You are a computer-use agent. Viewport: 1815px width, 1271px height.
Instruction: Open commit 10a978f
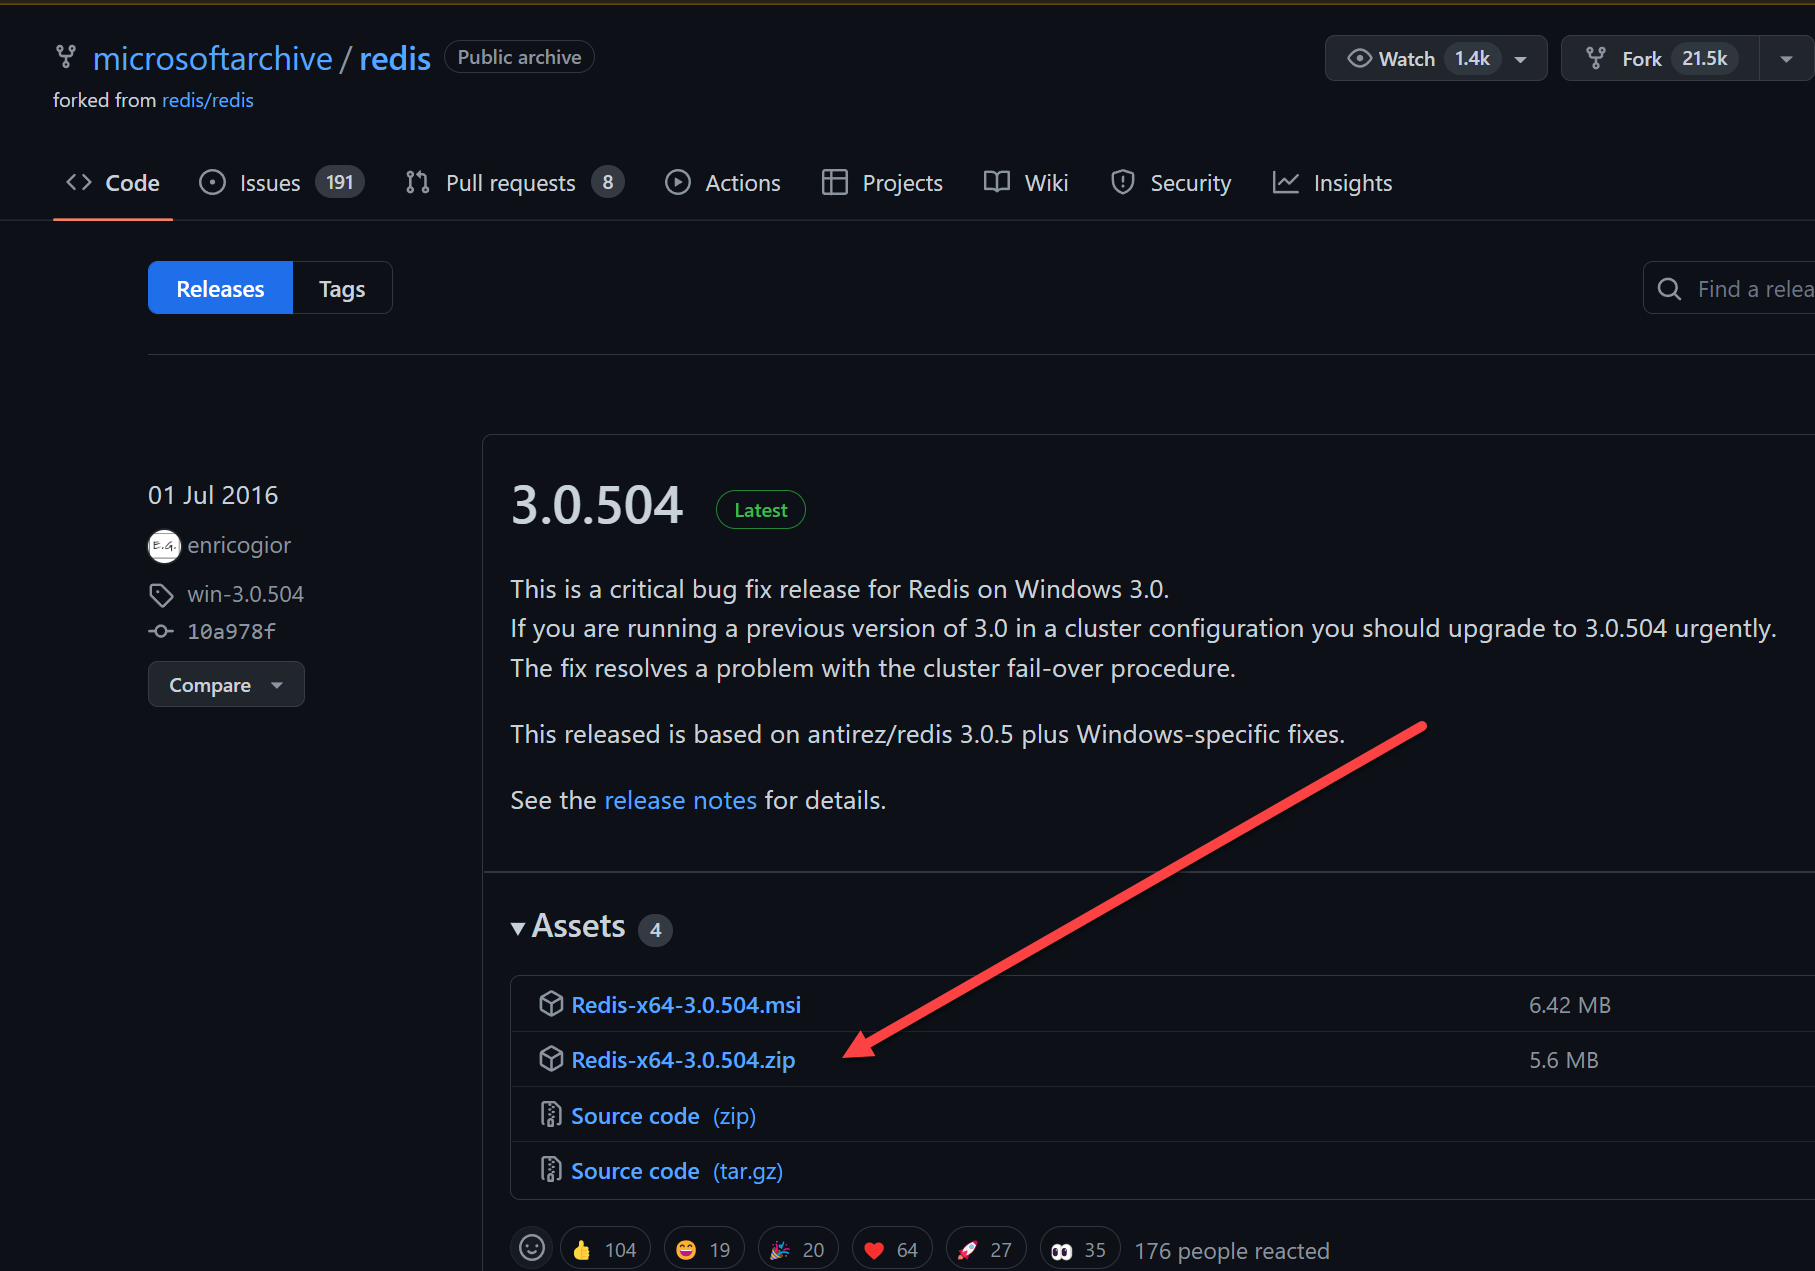pyautogui.click(x=231, y=632)
